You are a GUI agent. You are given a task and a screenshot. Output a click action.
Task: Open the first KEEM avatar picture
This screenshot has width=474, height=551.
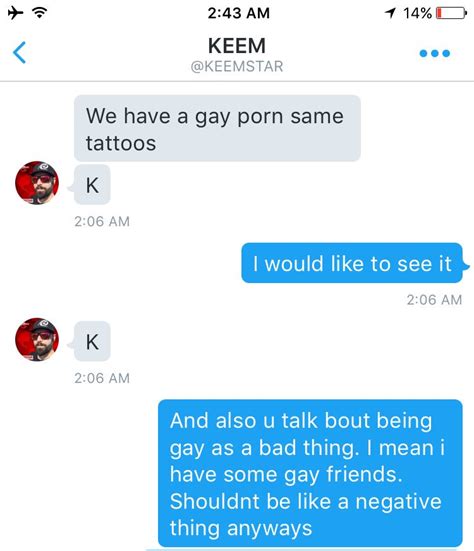pyautogui.click(x=37, y=183)
